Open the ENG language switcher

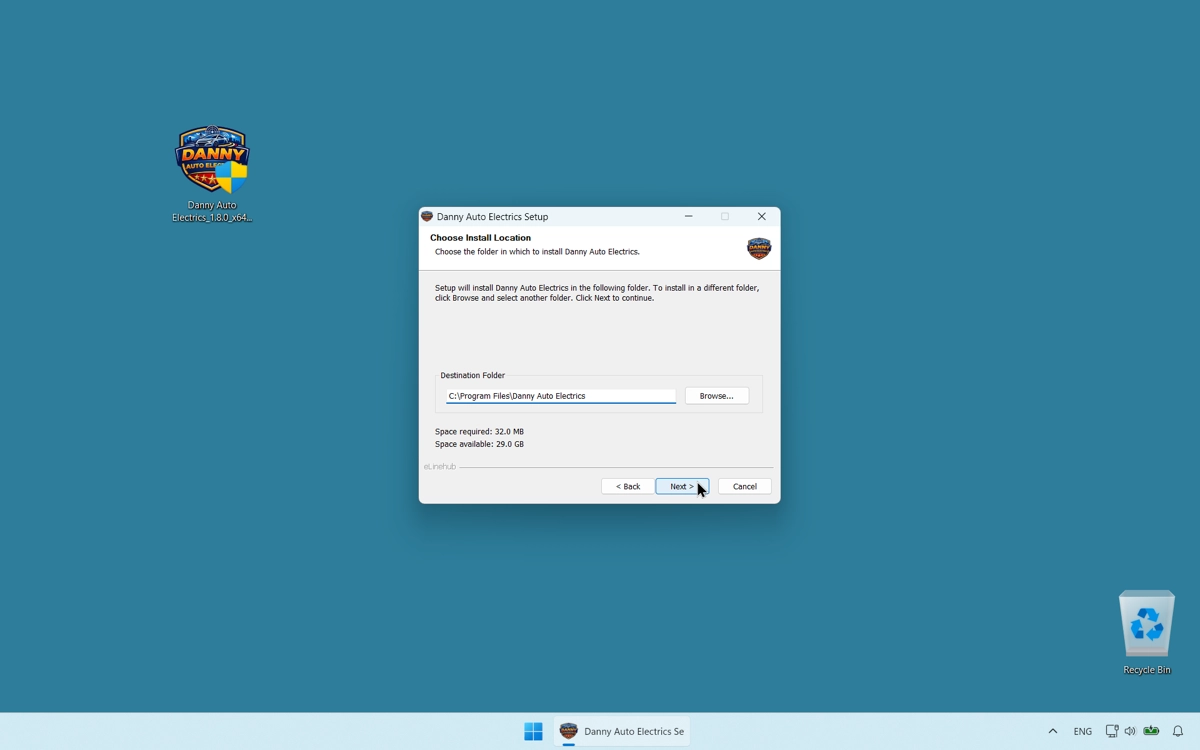pyautogui.click(x=1082, y=731)
